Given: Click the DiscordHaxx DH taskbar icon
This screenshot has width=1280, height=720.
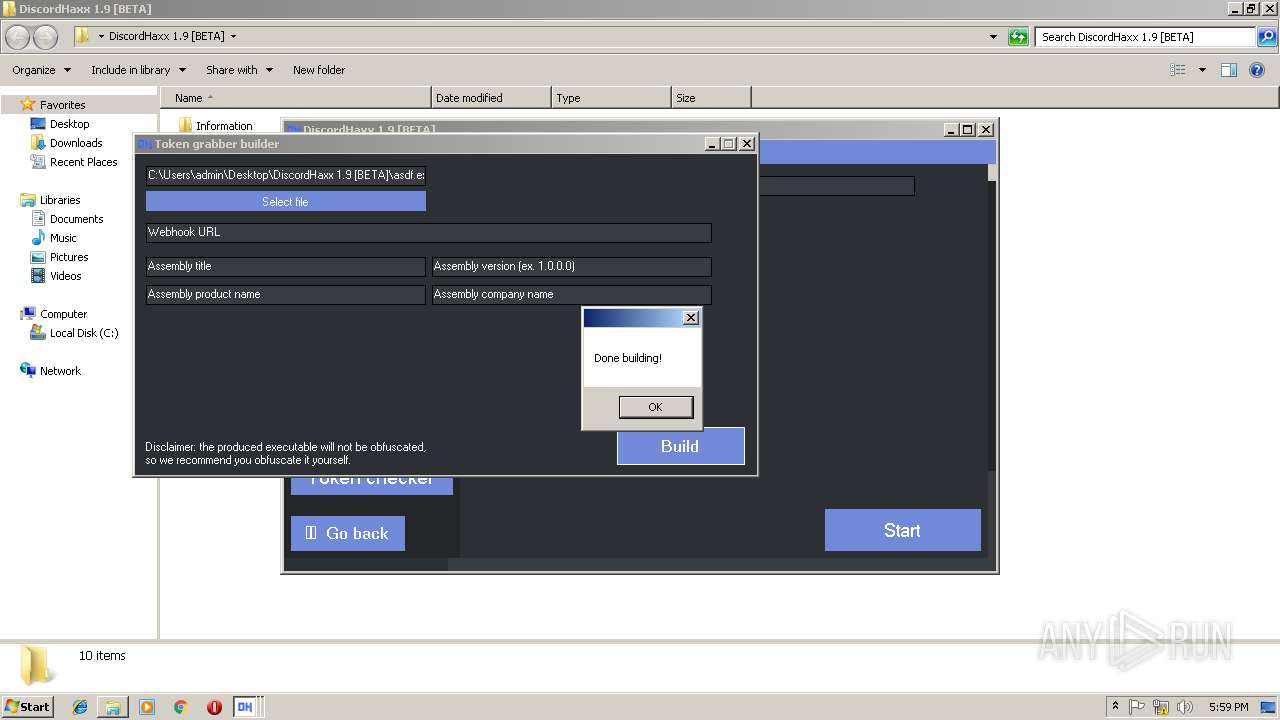Looking at the screenshot, I should point(245,707).
